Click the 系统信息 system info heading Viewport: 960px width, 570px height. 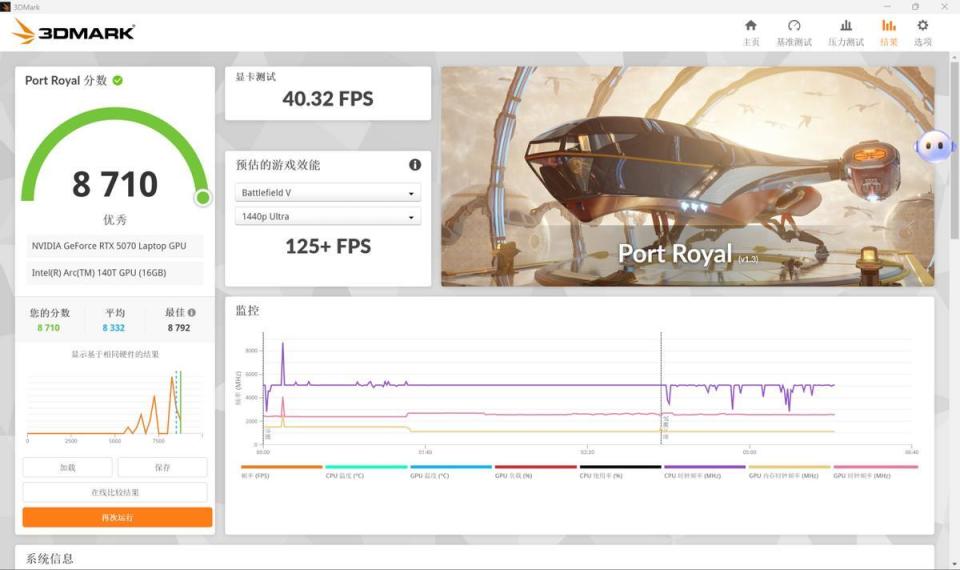pyautogui.click(x=50, y=558)
